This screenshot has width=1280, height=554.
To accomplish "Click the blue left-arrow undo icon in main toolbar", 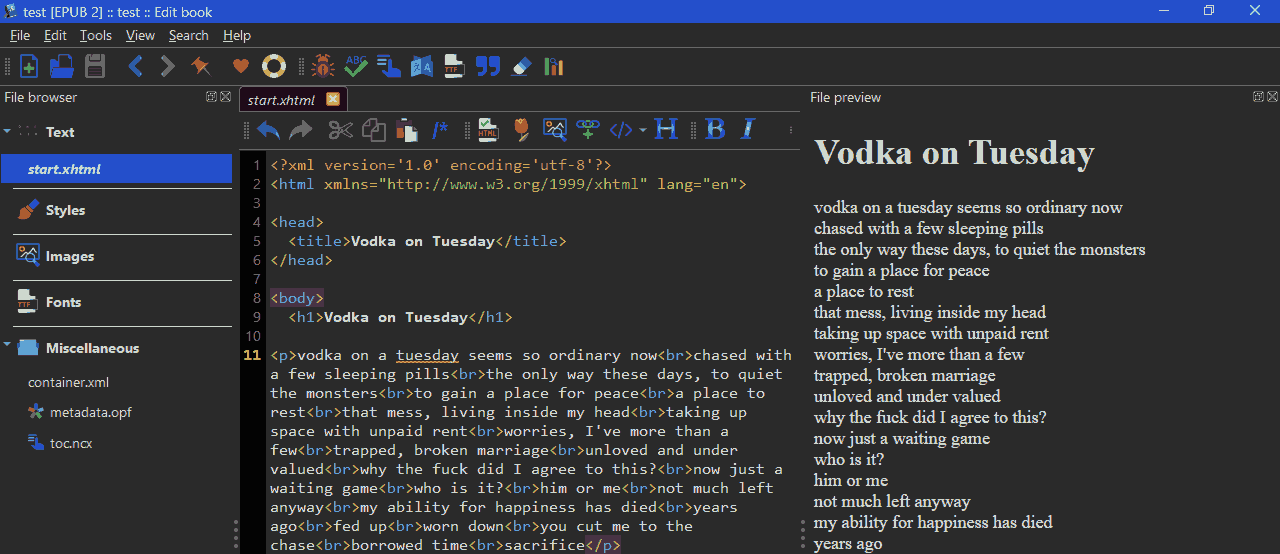I will [136, 67].
